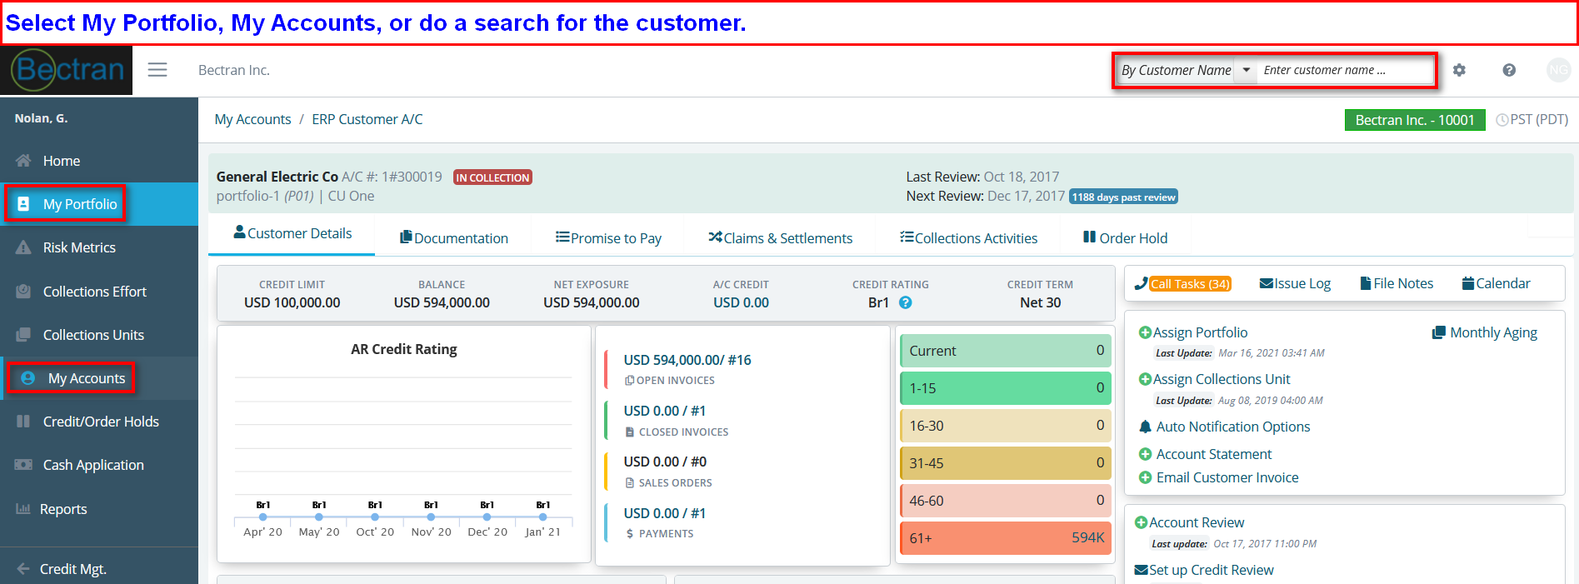Screen dimensions: 1579x584
Task: Click the plus icon beside Assign Portfolio
Action: click(x=1145, y=333)
